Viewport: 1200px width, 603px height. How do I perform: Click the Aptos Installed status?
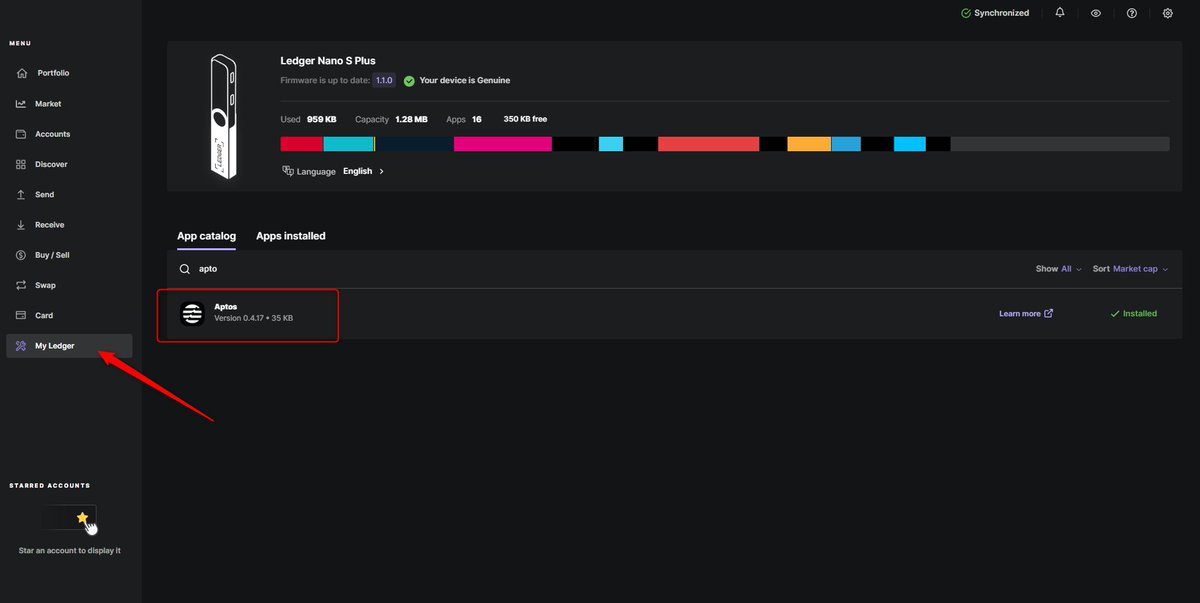[1134, 314]
